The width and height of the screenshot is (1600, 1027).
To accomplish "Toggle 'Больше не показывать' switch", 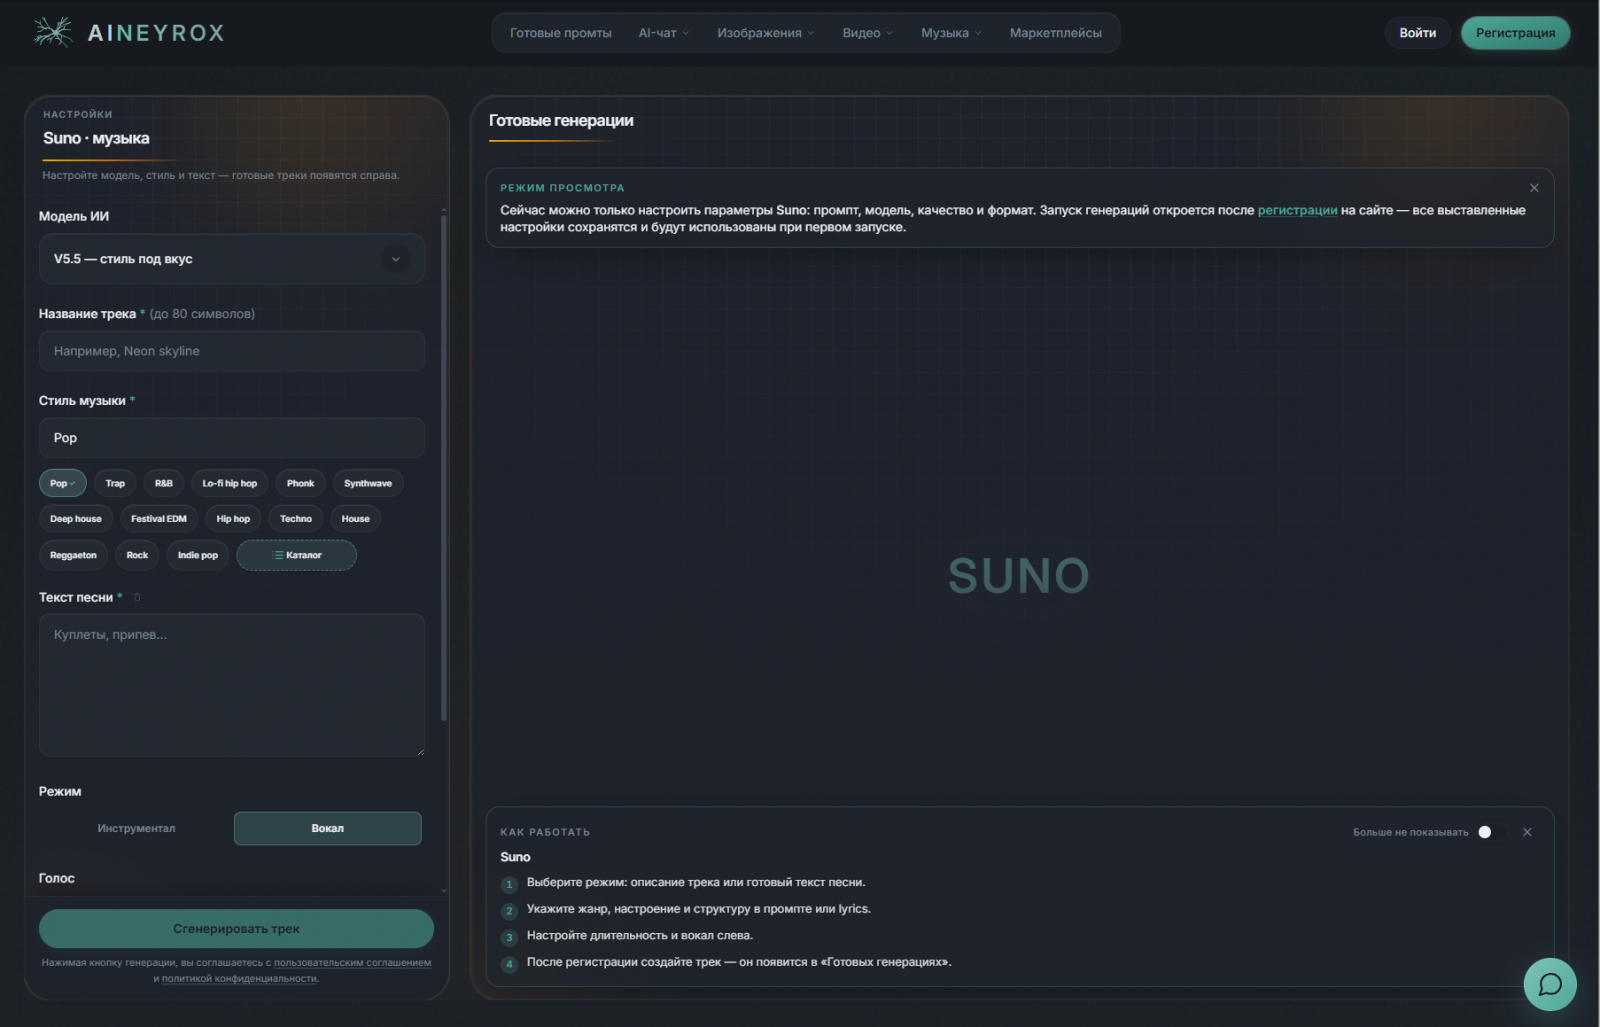I will pyautogui.click(x=1491, y=832).
